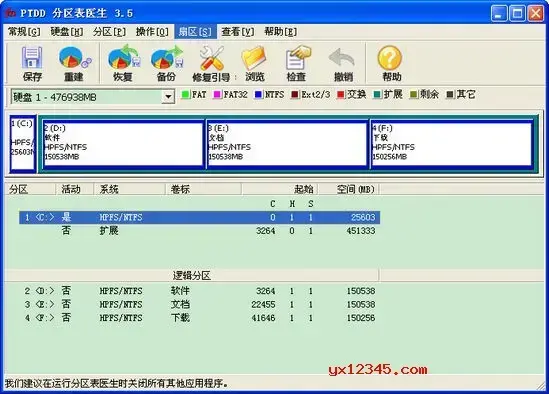
Task: Open the 帮助 question mark icon
Action: [391, 64]
